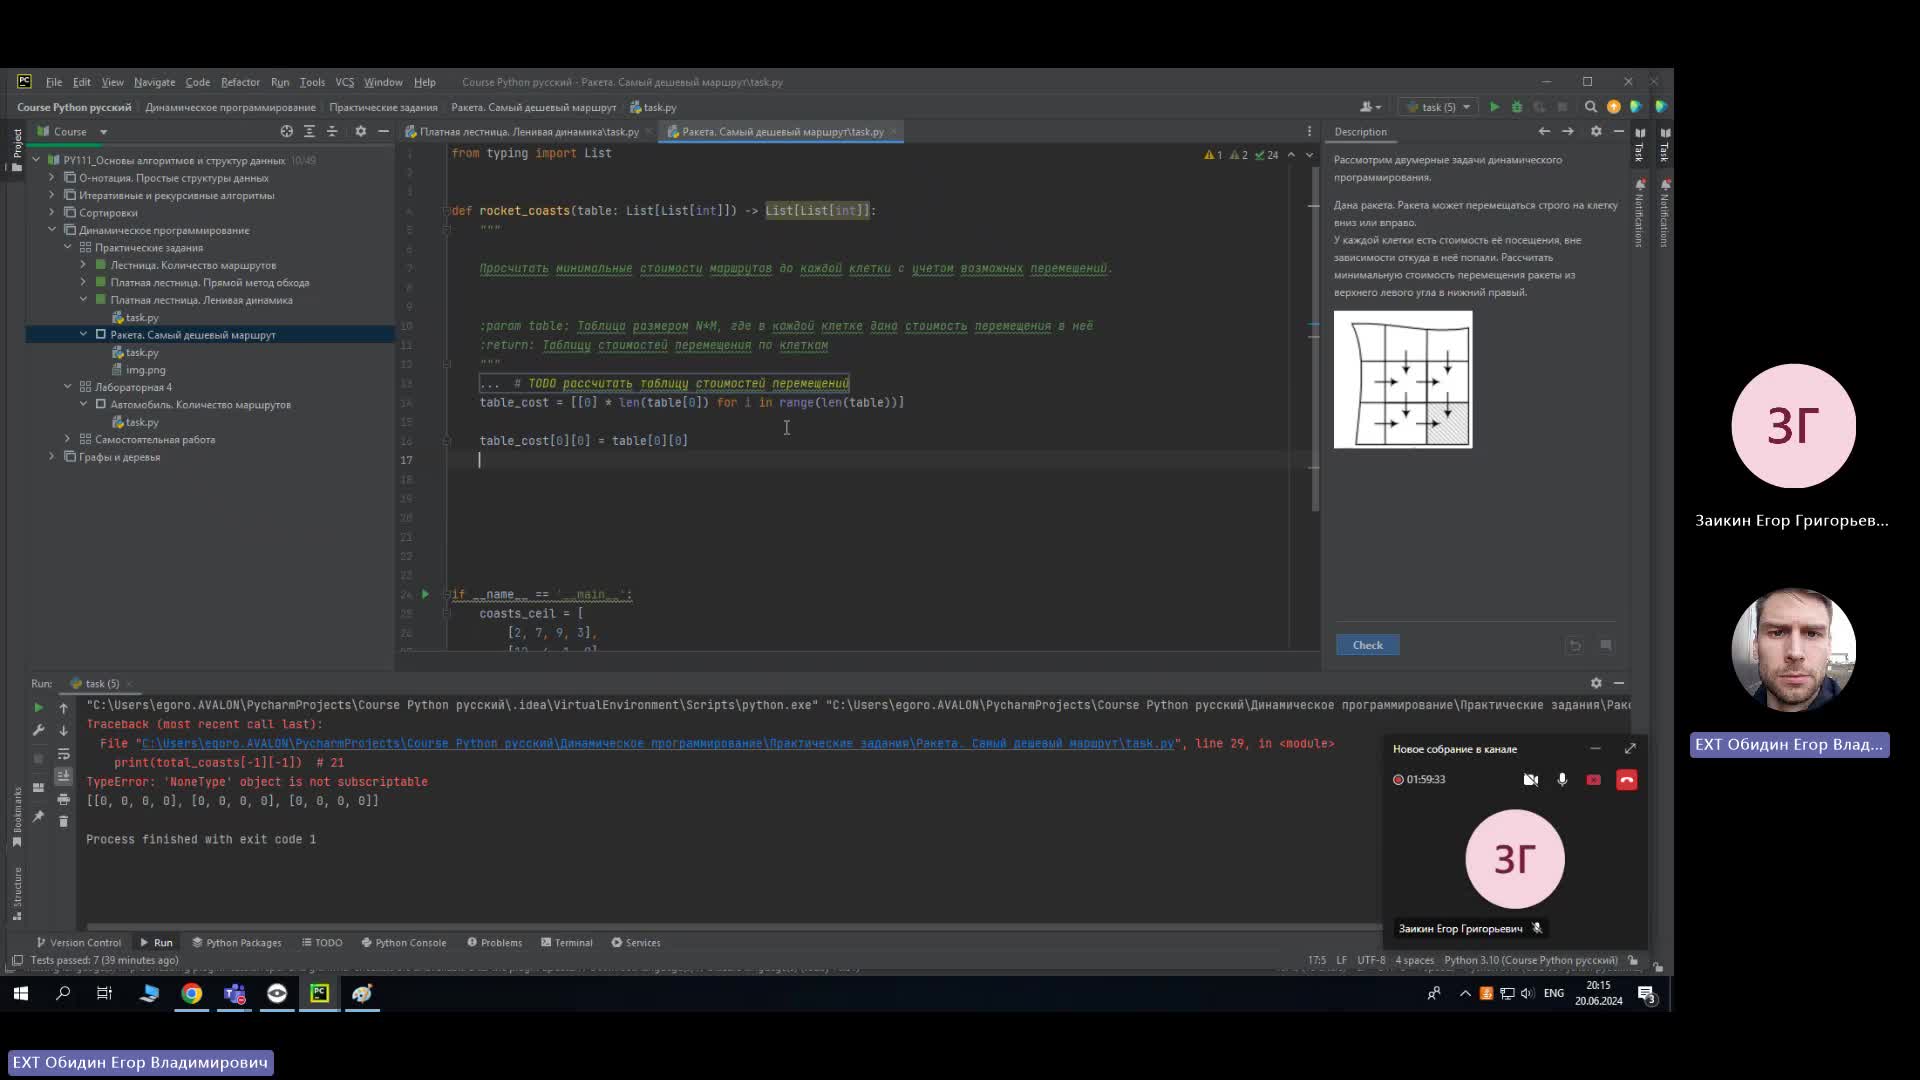
Task: Switch to Платная лестница task.py editor tab
Action: [x=528, y=132]
